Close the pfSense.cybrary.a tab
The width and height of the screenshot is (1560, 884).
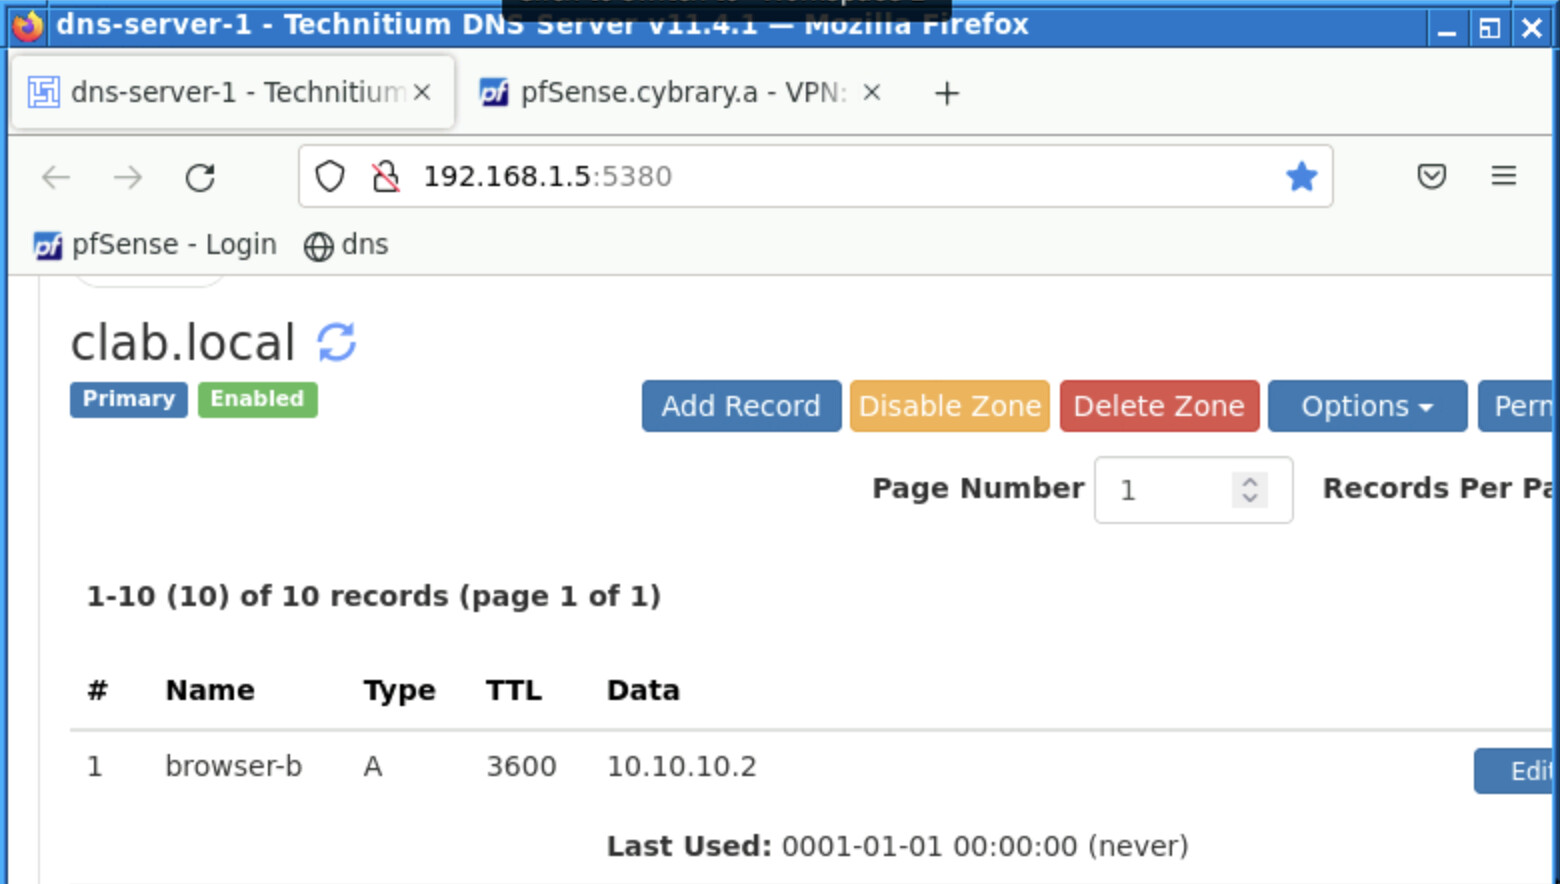[x=871, y=92]
